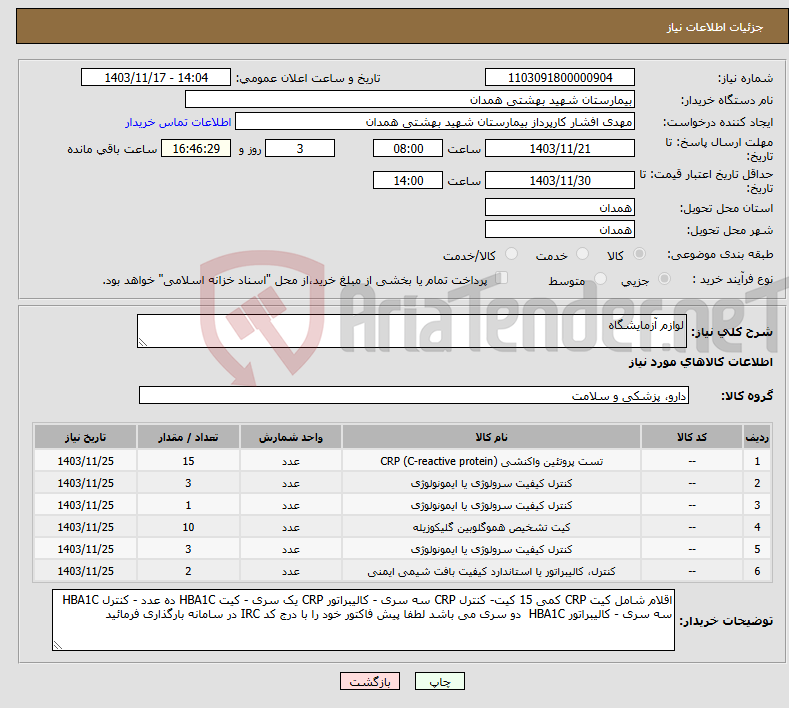
Task: Click the کیت تشخیص هموگلوبین گلیکوزیله item
Action: click(491, 527)
